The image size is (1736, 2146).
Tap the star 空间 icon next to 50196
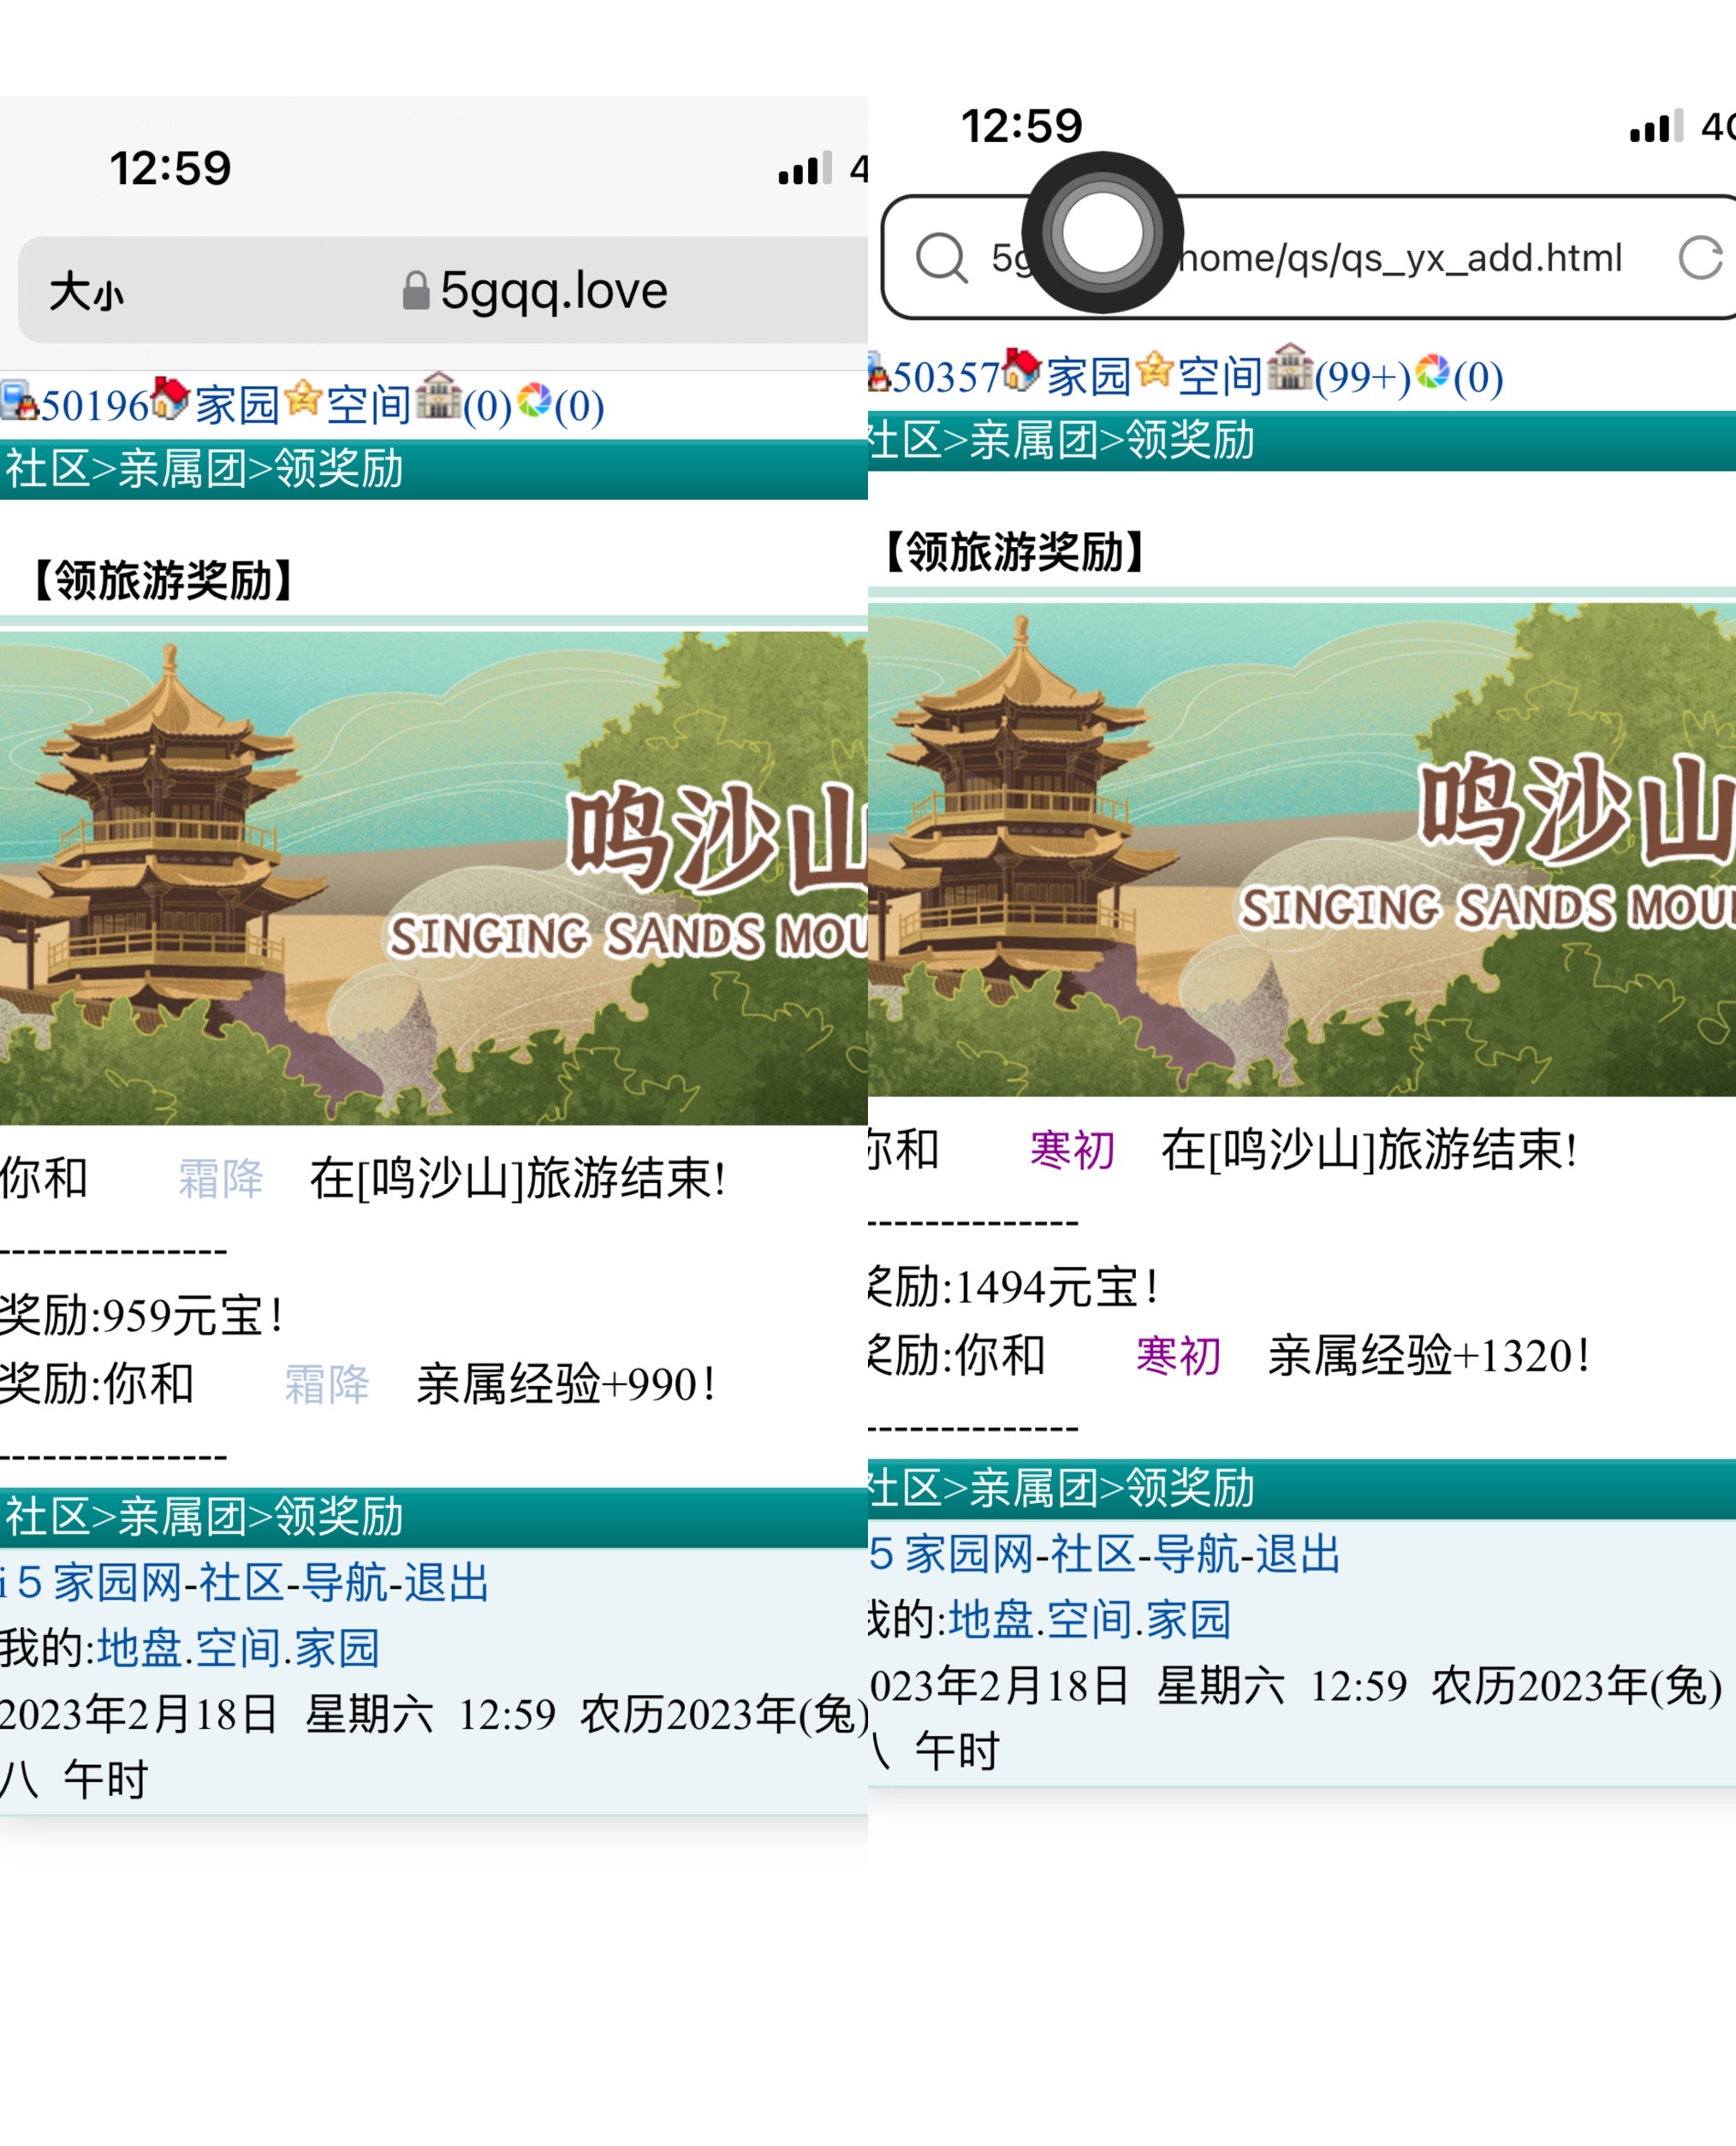[303, 399]
